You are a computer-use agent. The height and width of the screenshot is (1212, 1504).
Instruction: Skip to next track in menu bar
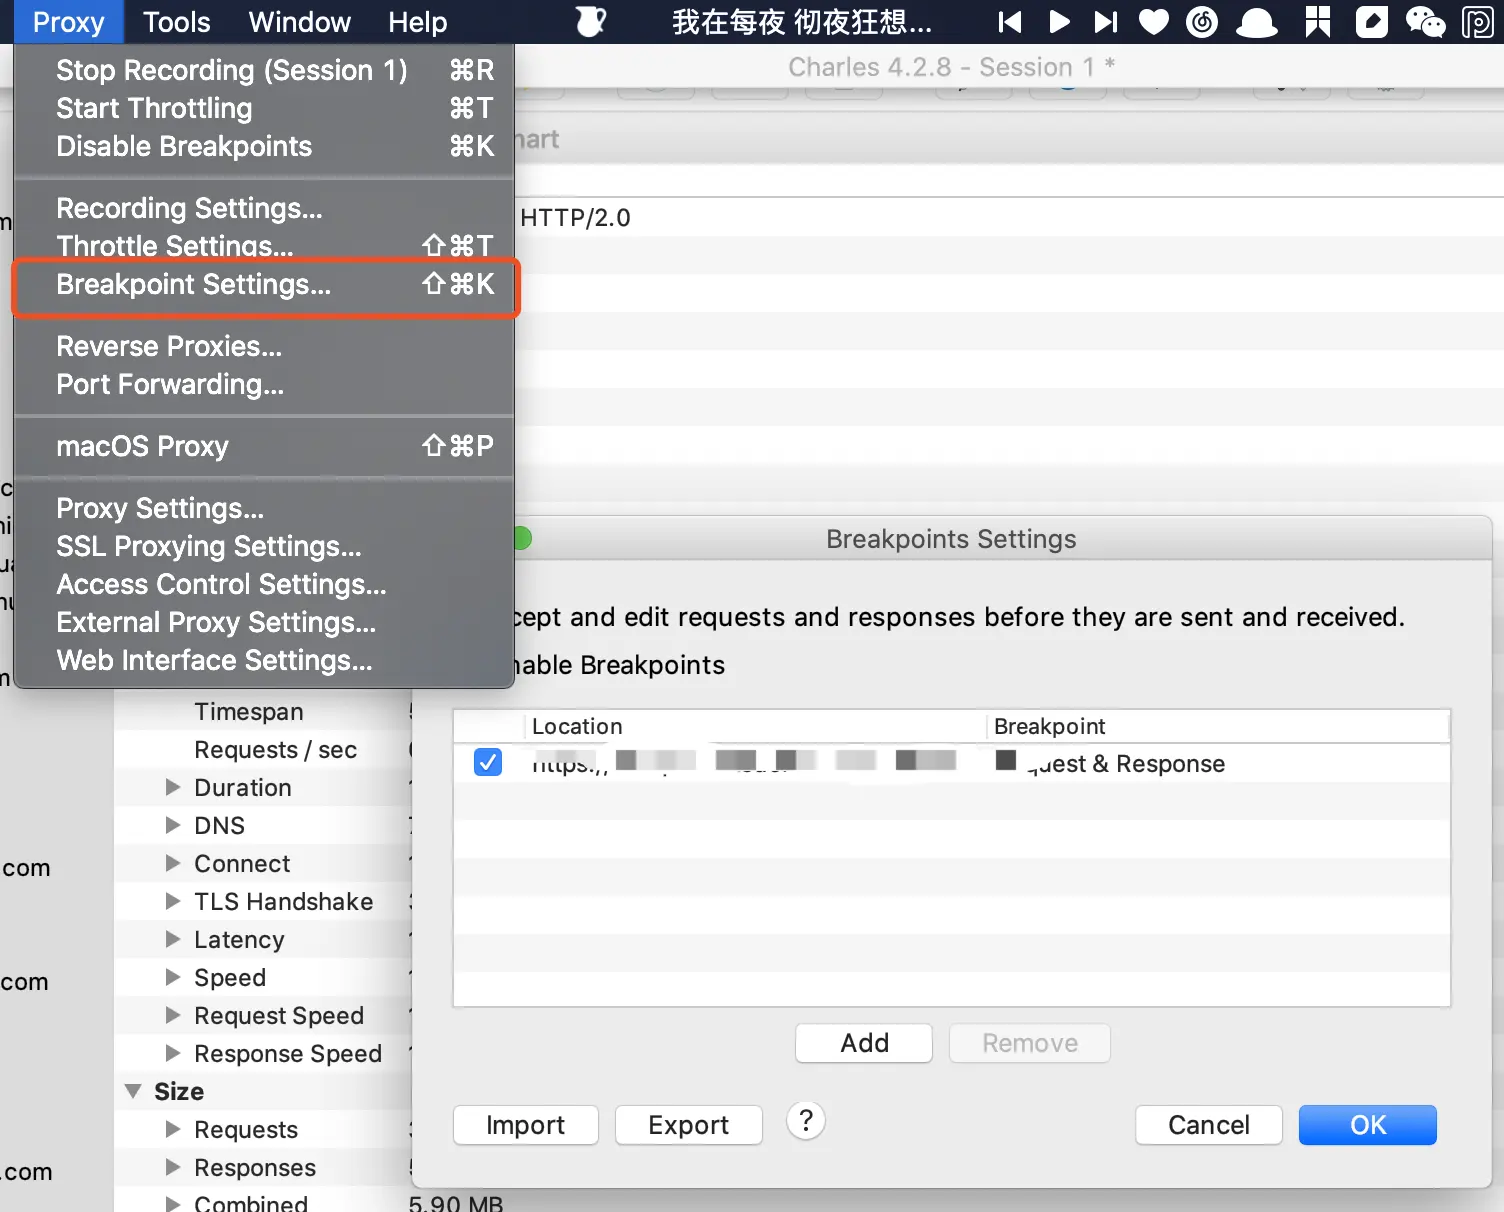click(x=1106, y=22)
